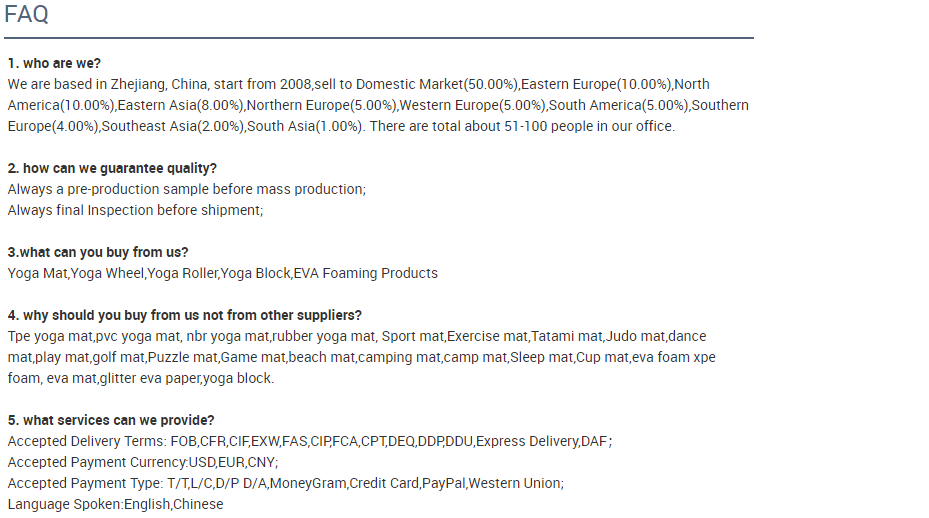Click the line starting "mat,play mat,golf mat"
Viewport: 929px width, 518px height.
click(x=362, y=357)
